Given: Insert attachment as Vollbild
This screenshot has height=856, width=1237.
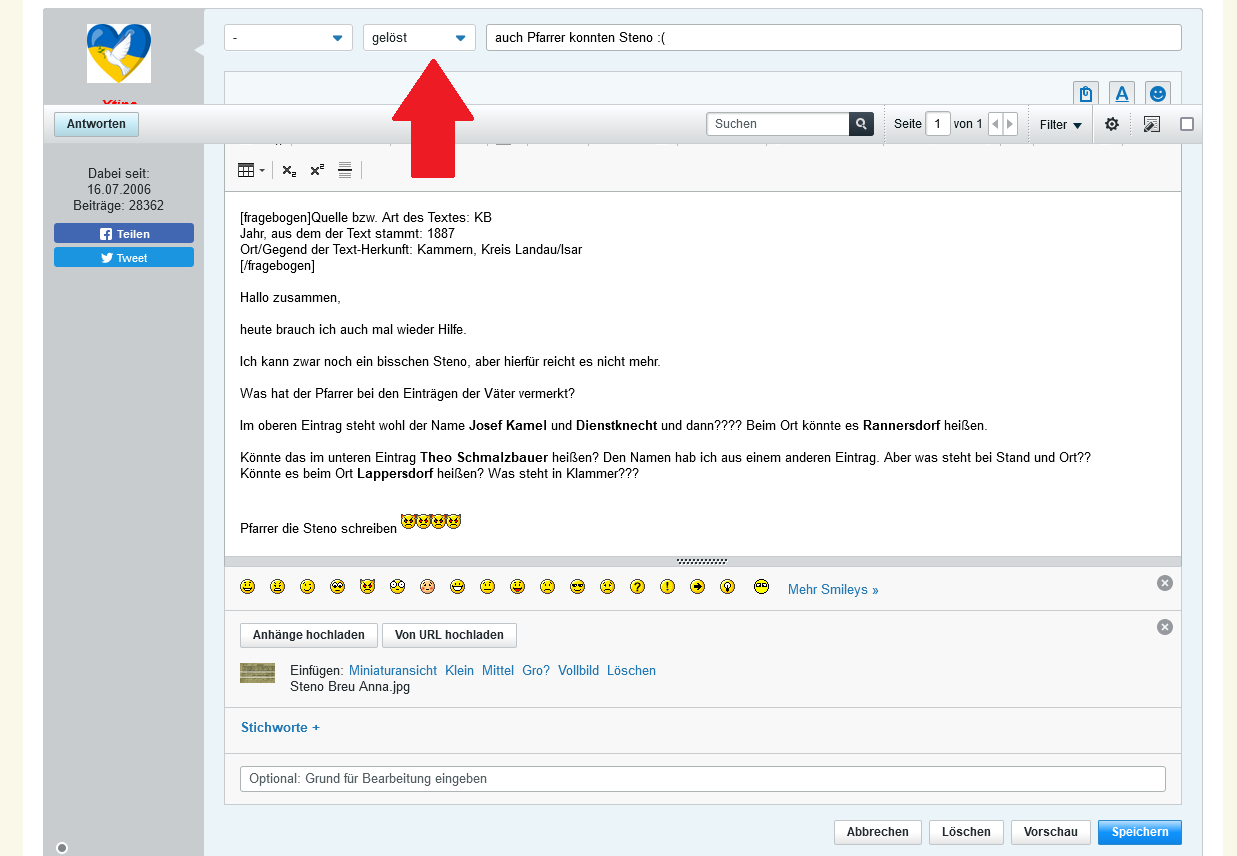Looking at the screenshot, I should pos(576,671).
